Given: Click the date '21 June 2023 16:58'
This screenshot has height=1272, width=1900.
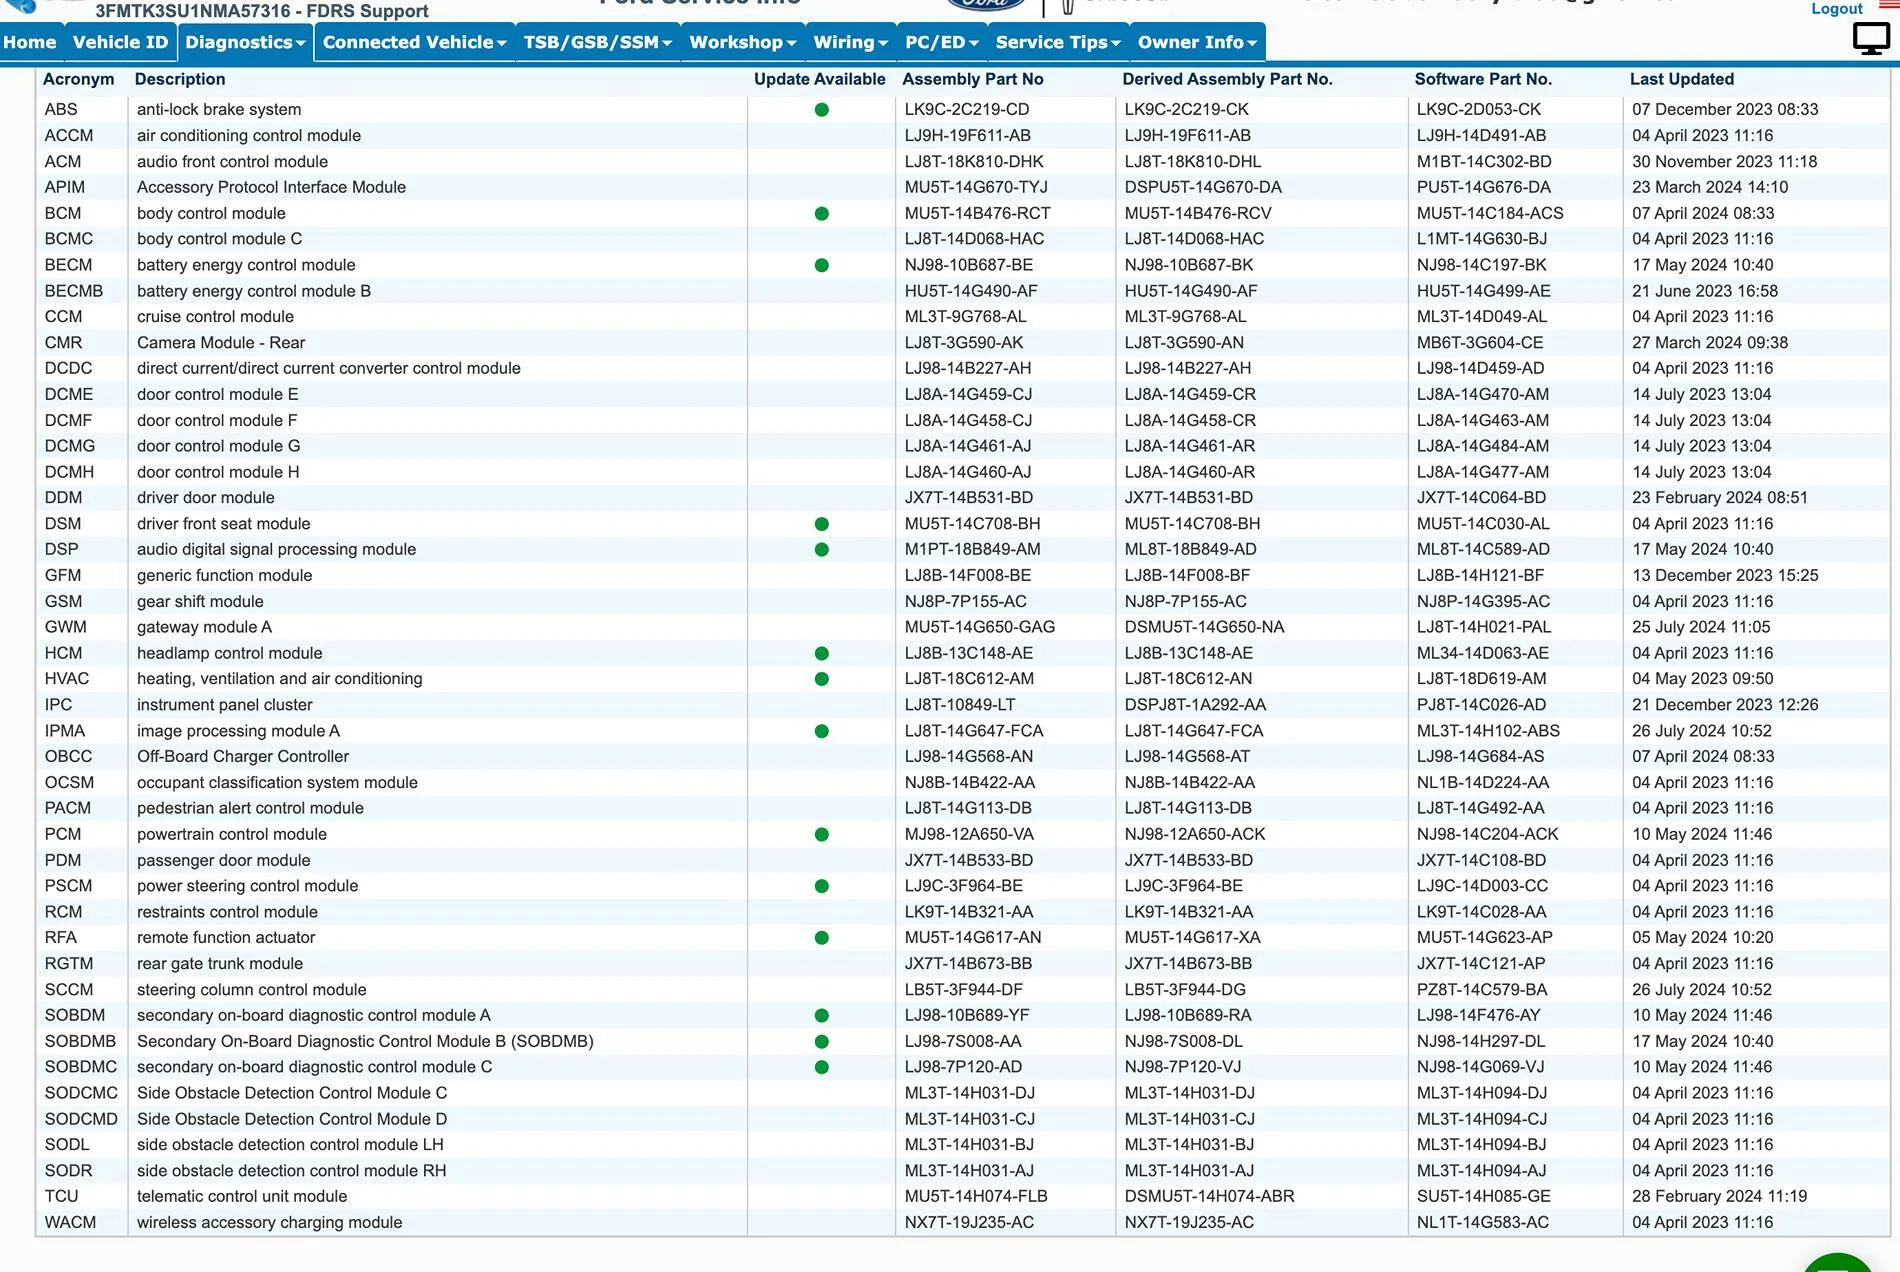Looking at the screenshot, I should 1705,291.
